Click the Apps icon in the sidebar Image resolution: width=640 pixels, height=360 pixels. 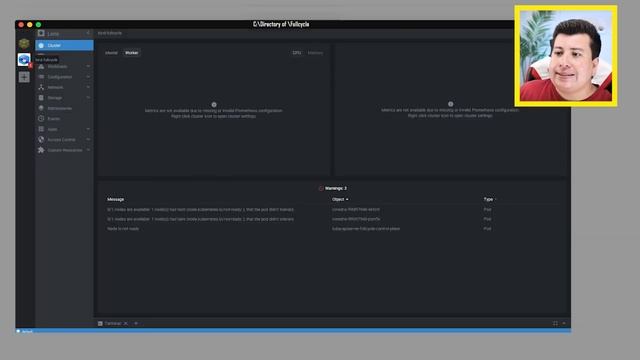41,129
